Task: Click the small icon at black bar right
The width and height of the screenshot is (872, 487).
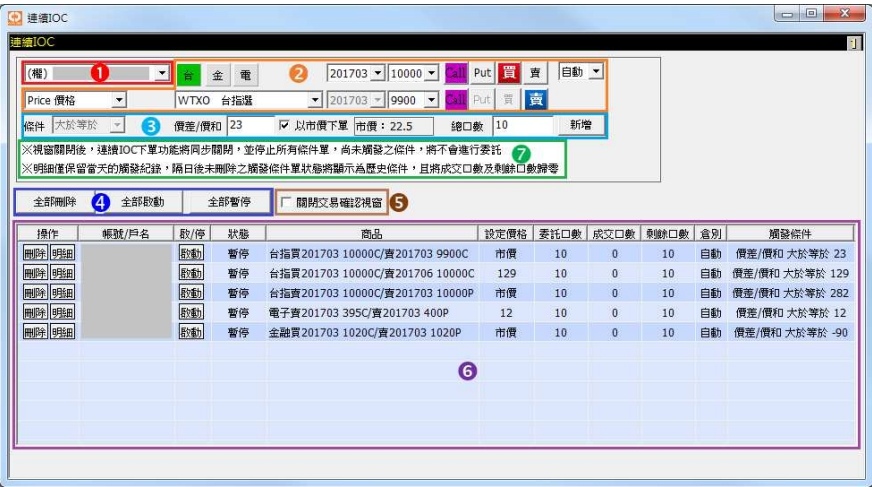Action: click(x=854, y=43)
